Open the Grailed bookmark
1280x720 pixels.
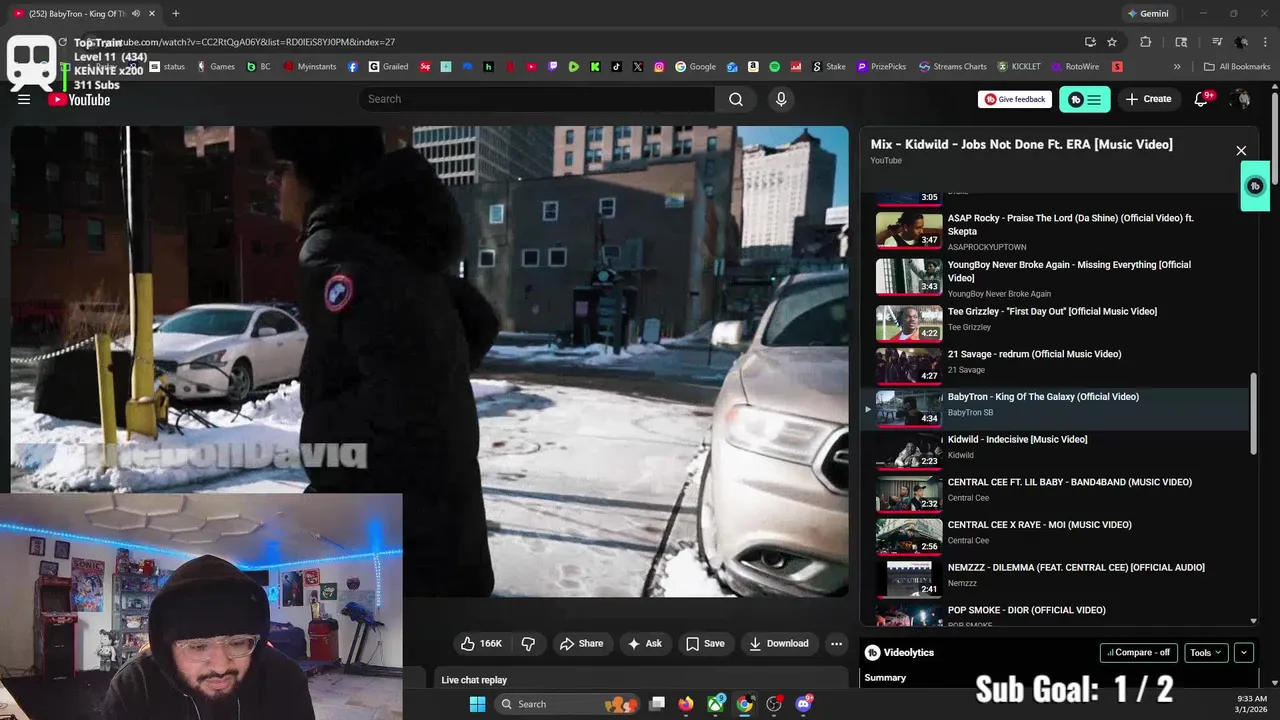click(x=388, y=67)
